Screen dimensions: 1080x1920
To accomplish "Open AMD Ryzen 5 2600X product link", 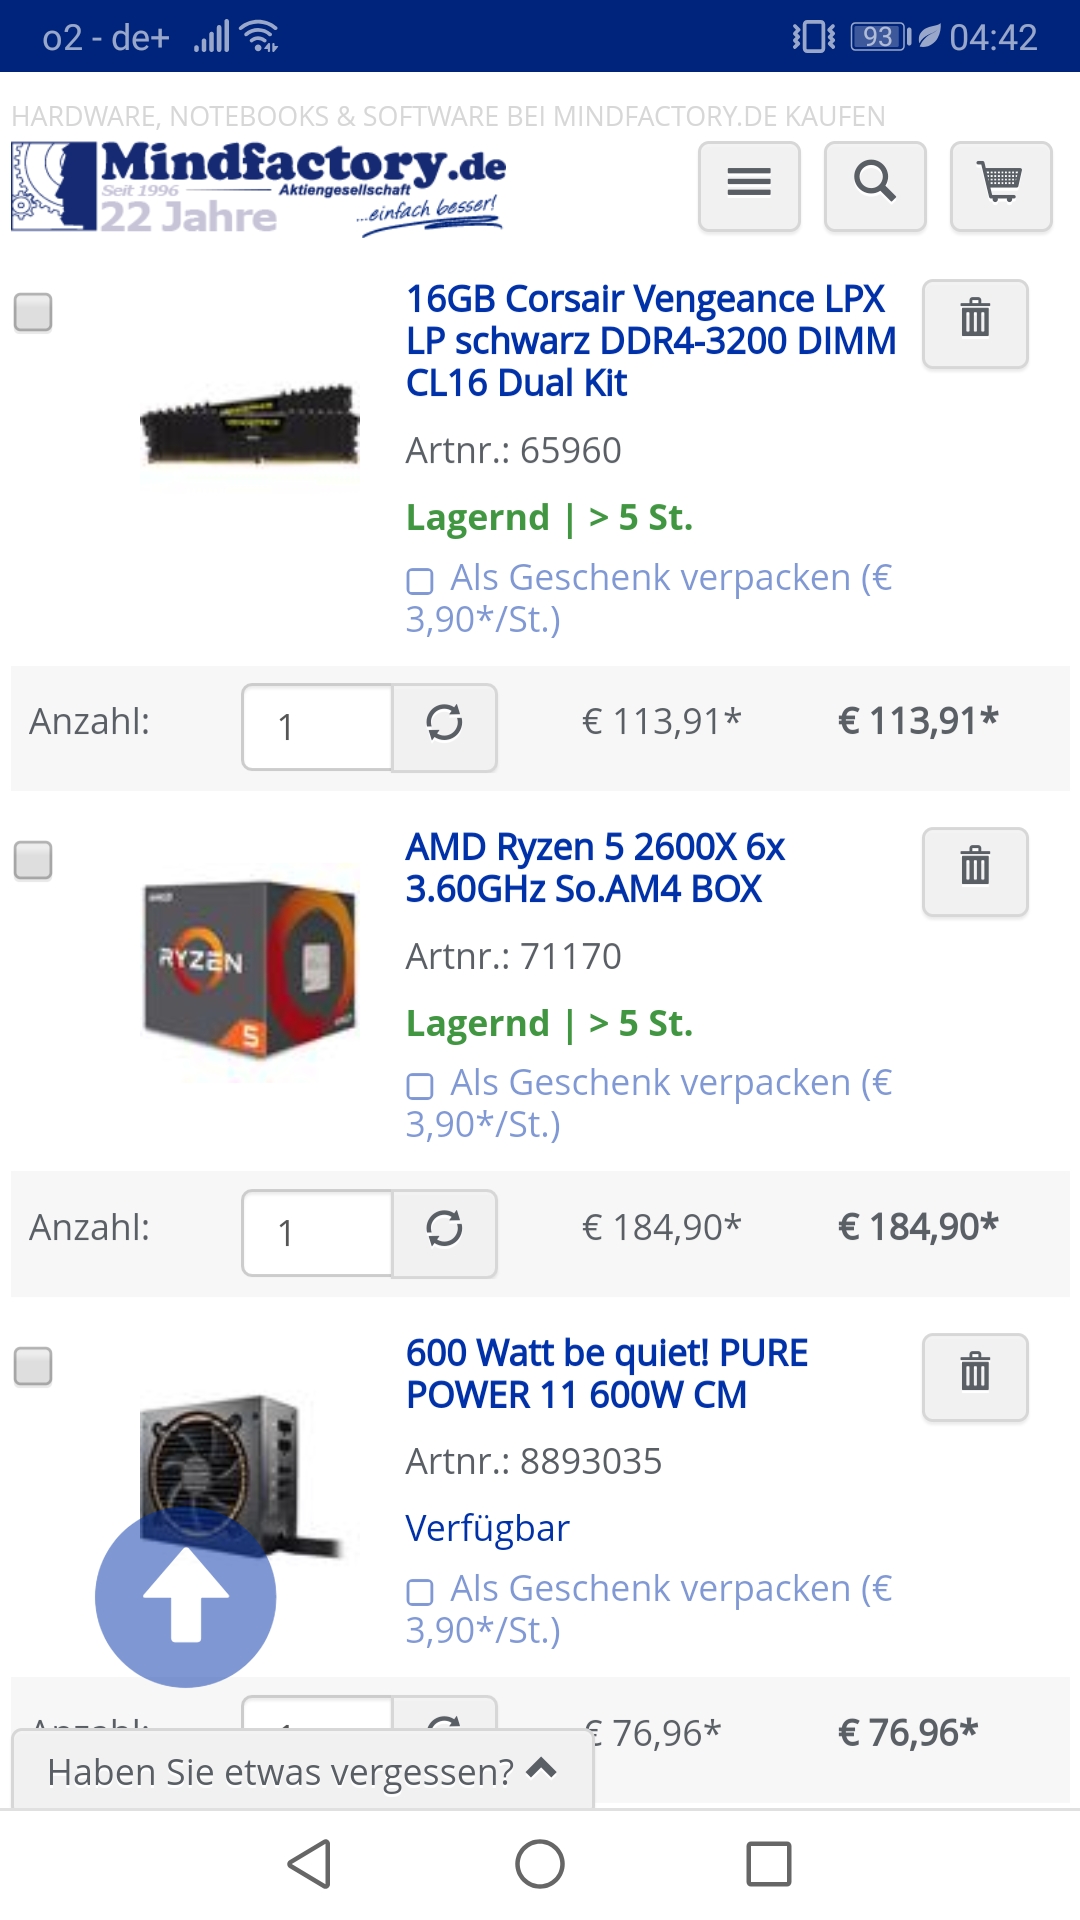I will tap(595, 868).
